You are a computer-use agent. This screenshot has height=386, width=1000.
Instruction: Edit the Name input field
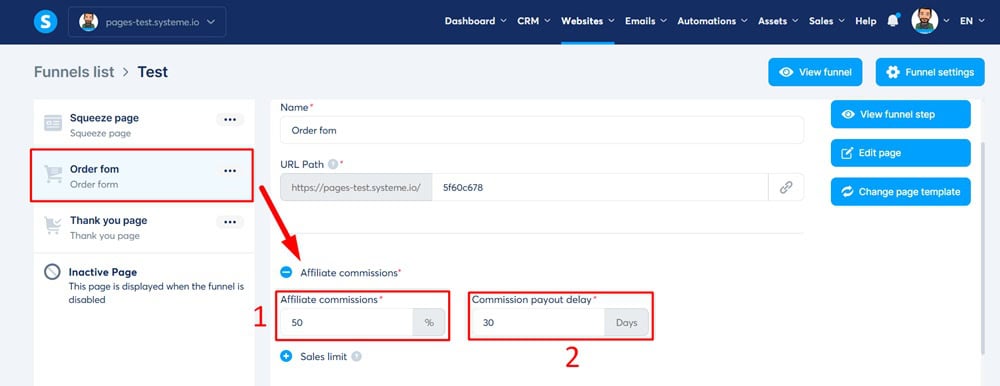(542, 130)
